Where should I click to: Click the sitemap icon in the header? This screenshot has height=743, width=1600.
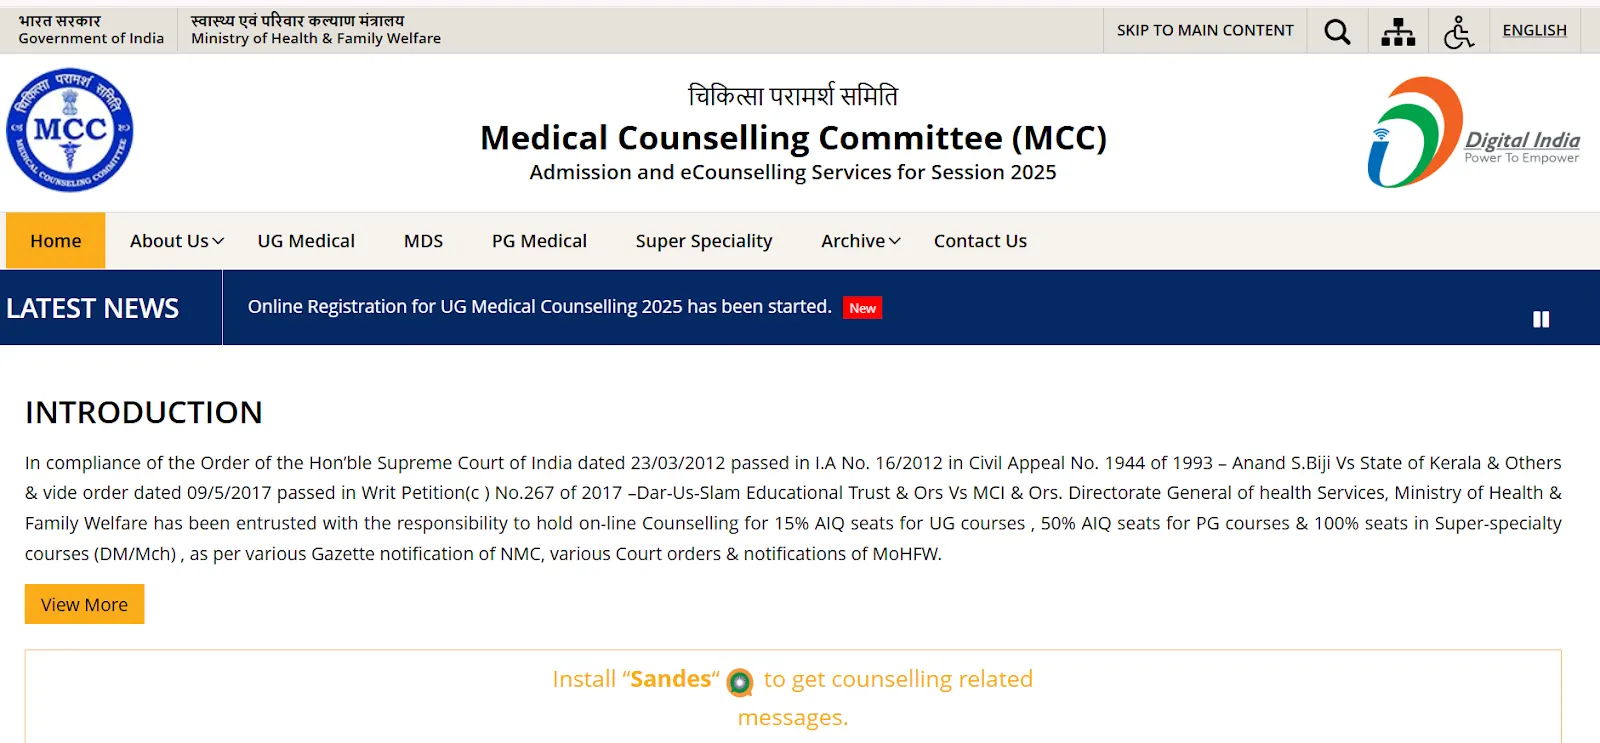[1397, 30]
